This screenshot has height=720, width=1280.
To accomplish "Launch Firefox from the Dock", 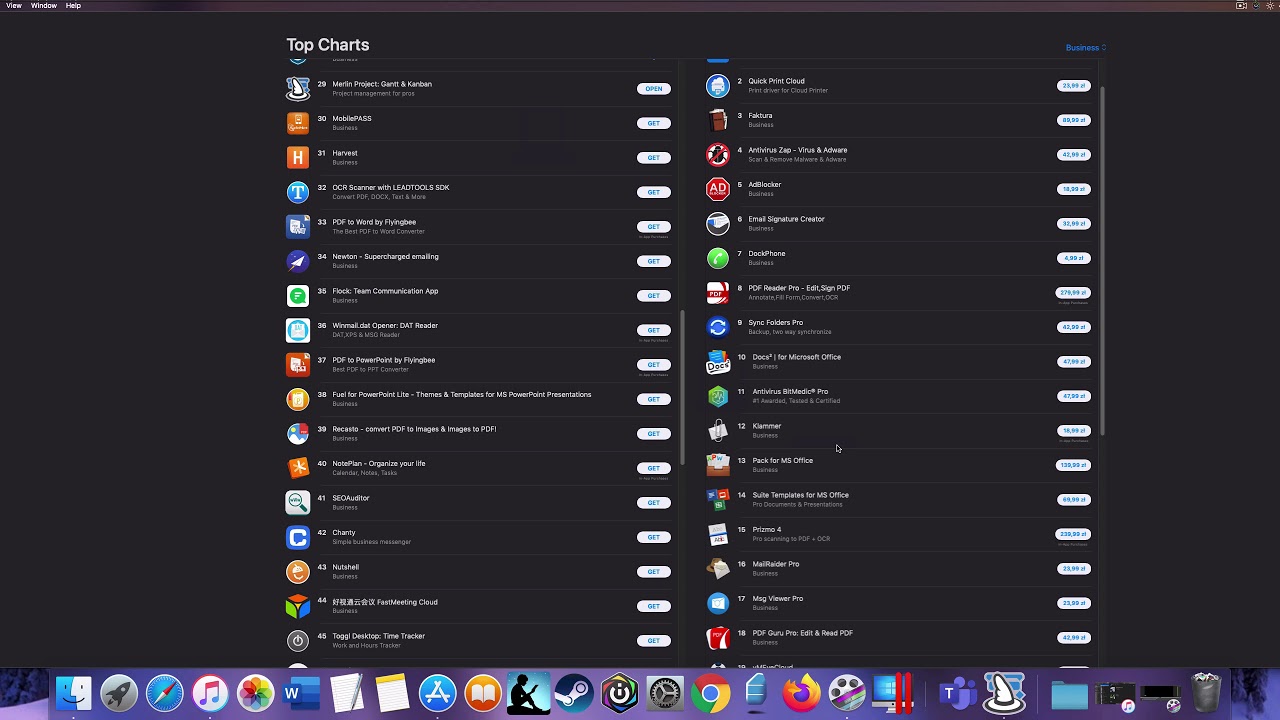I will coord(801,693).
